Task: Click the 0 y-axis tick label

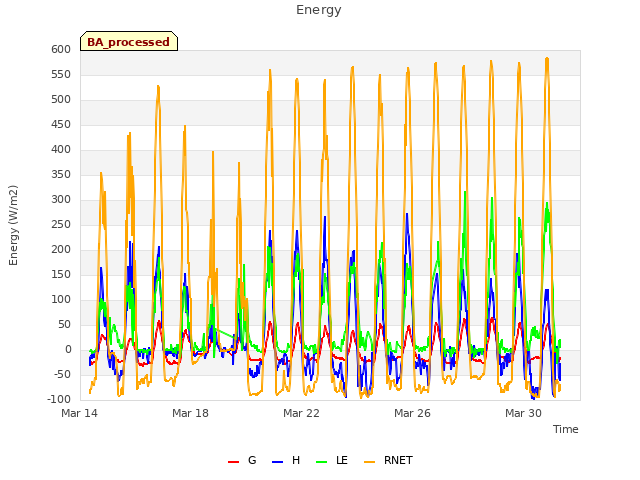Action: (68, 350)
